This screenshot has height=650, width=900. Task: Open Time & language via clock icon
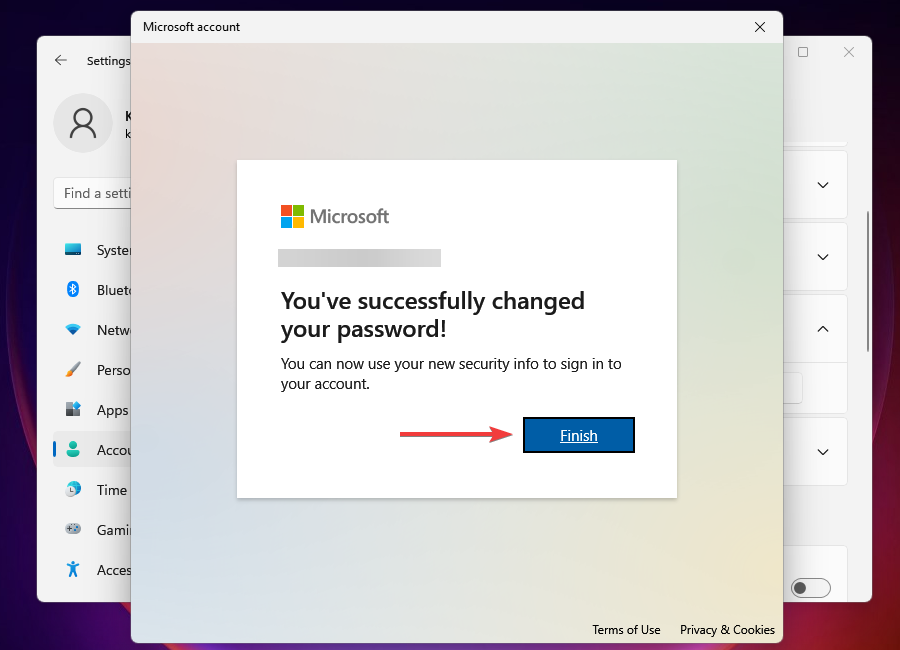(x=73, y=489)
